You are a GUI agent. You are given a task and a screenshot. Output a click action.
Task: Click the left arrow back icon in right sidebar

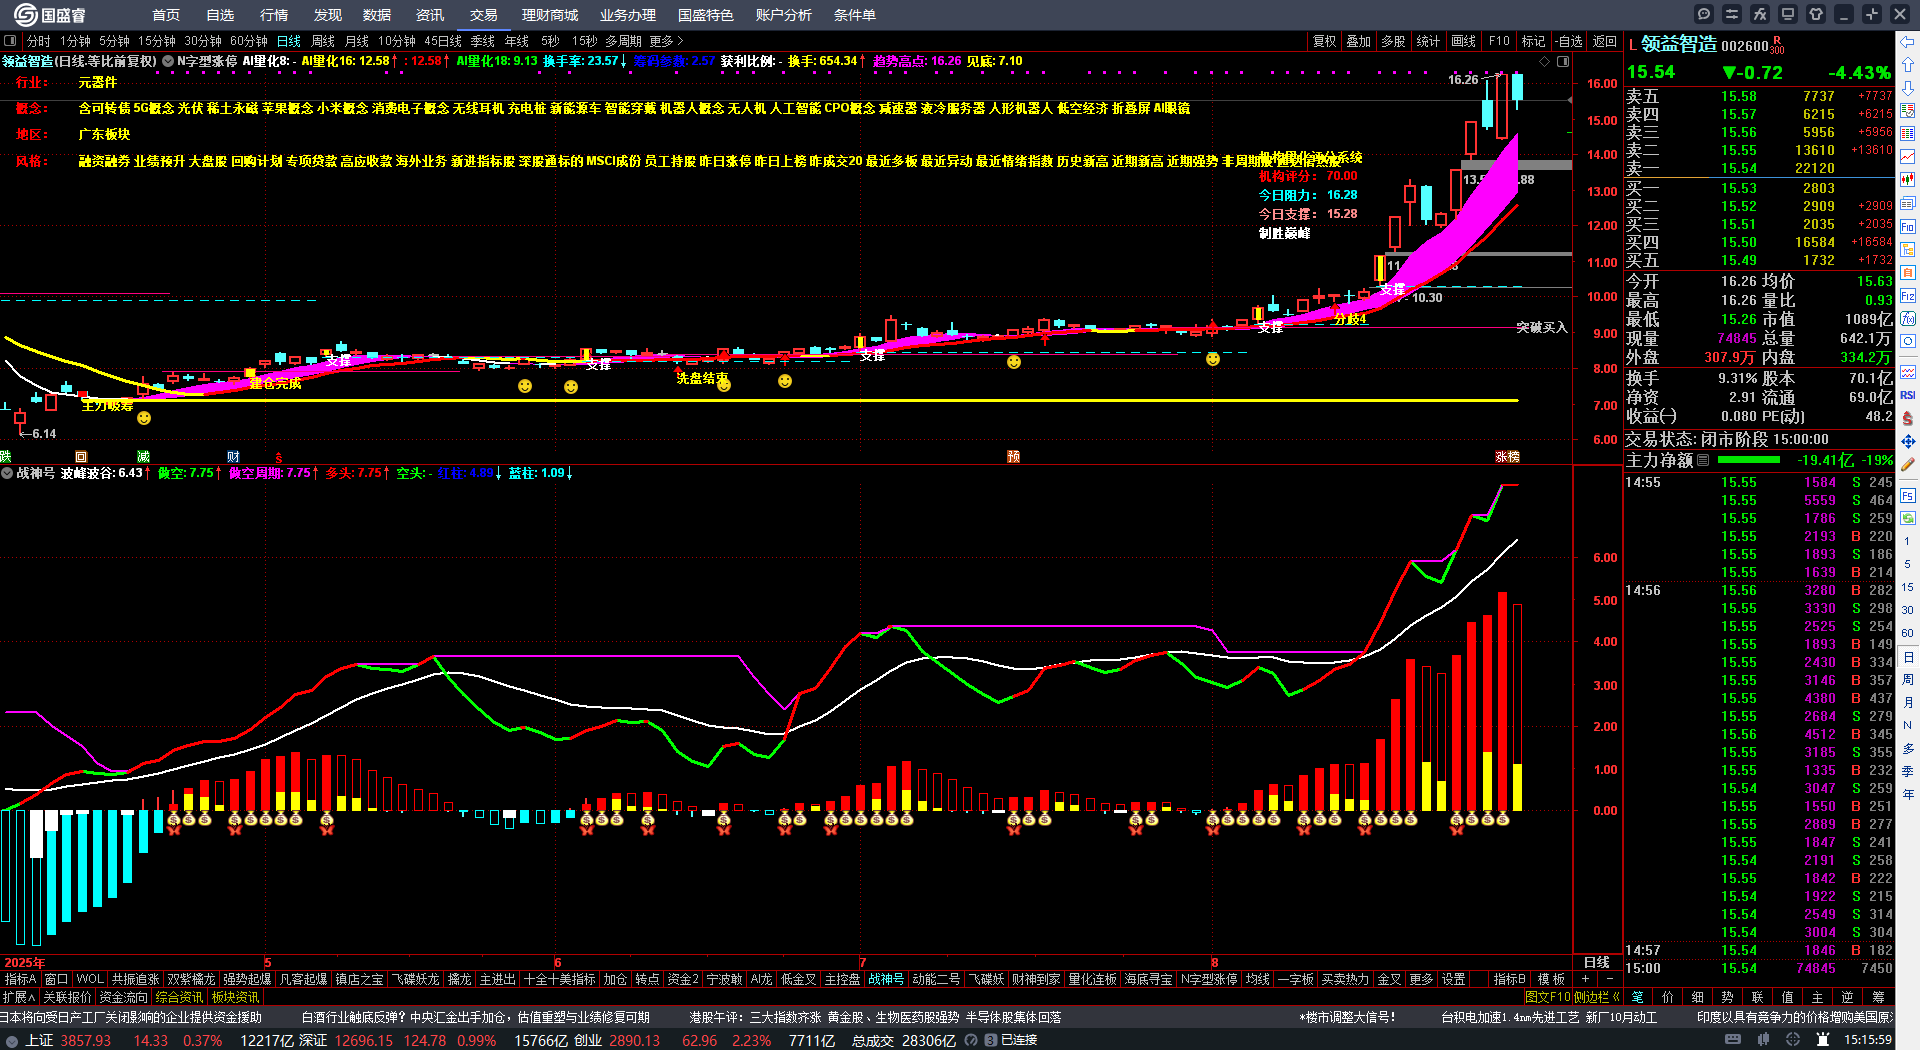[x=1908, y=41]
